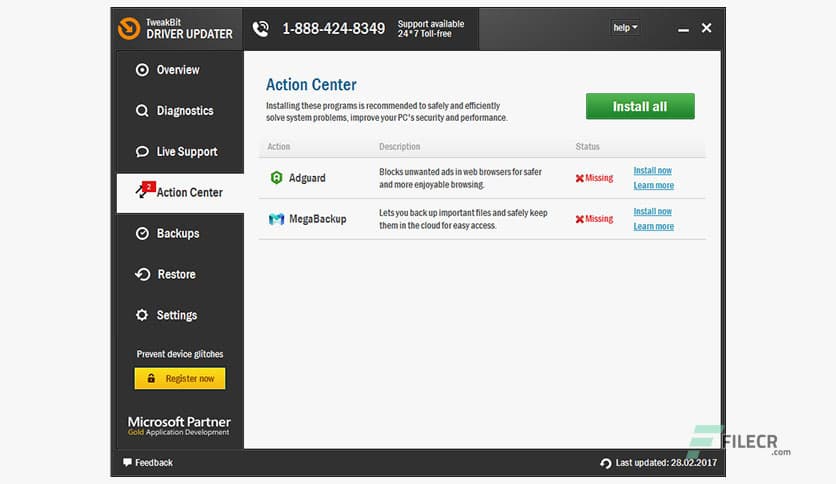Viewport: 836px width, 484px height.
Task: Click the Settings gear icon
Action: click(142, 315)
